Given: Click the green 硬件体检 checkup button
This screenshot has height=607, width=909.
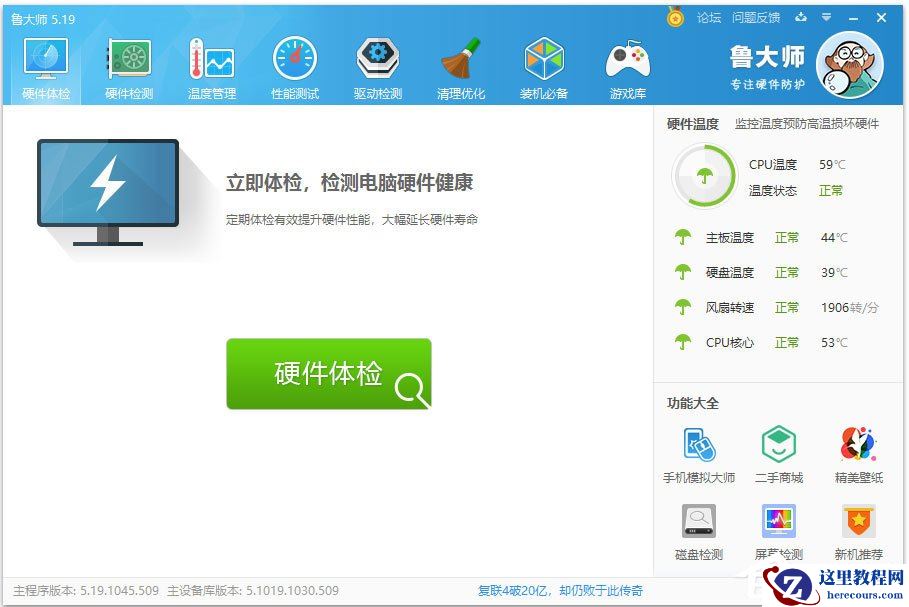Looking at the screenshot, I should 330,374.
